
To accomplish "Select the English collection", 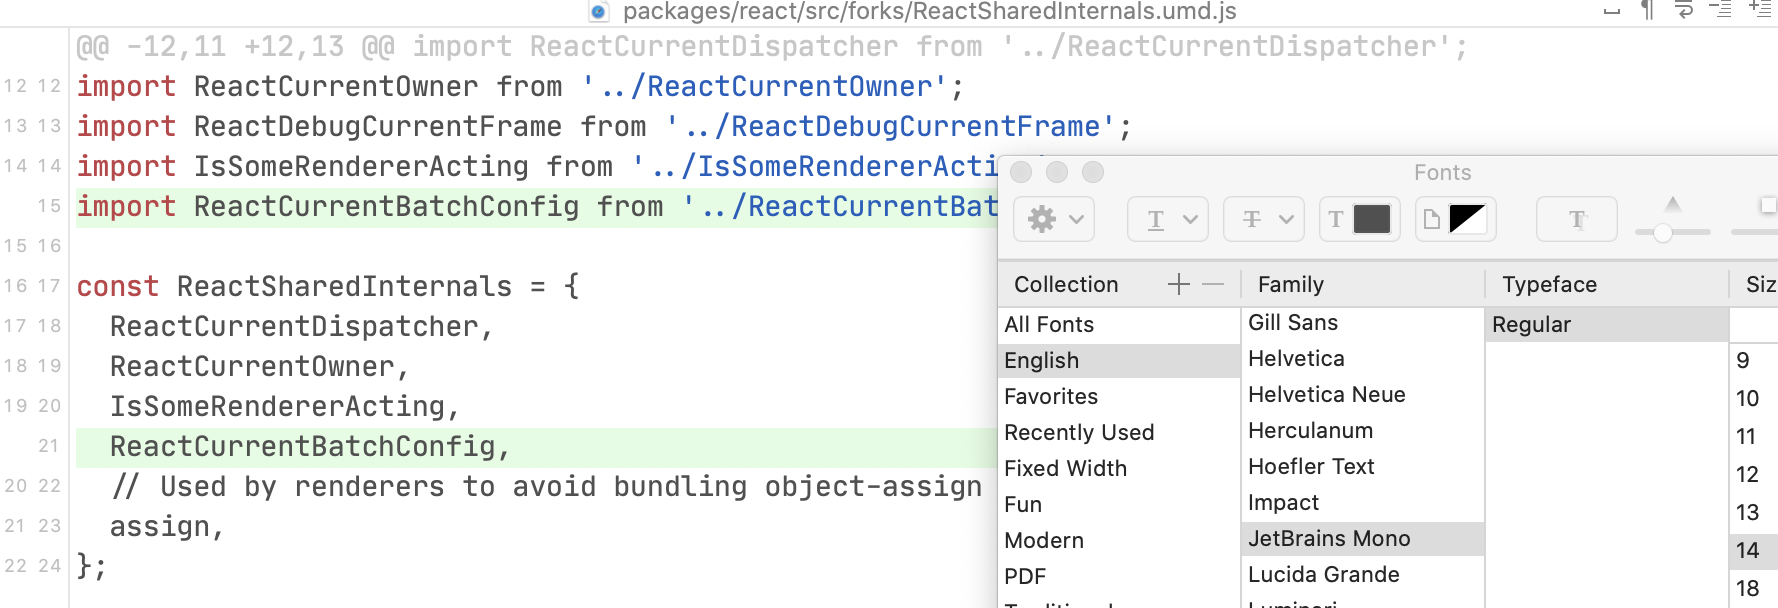I will 1119,360.
